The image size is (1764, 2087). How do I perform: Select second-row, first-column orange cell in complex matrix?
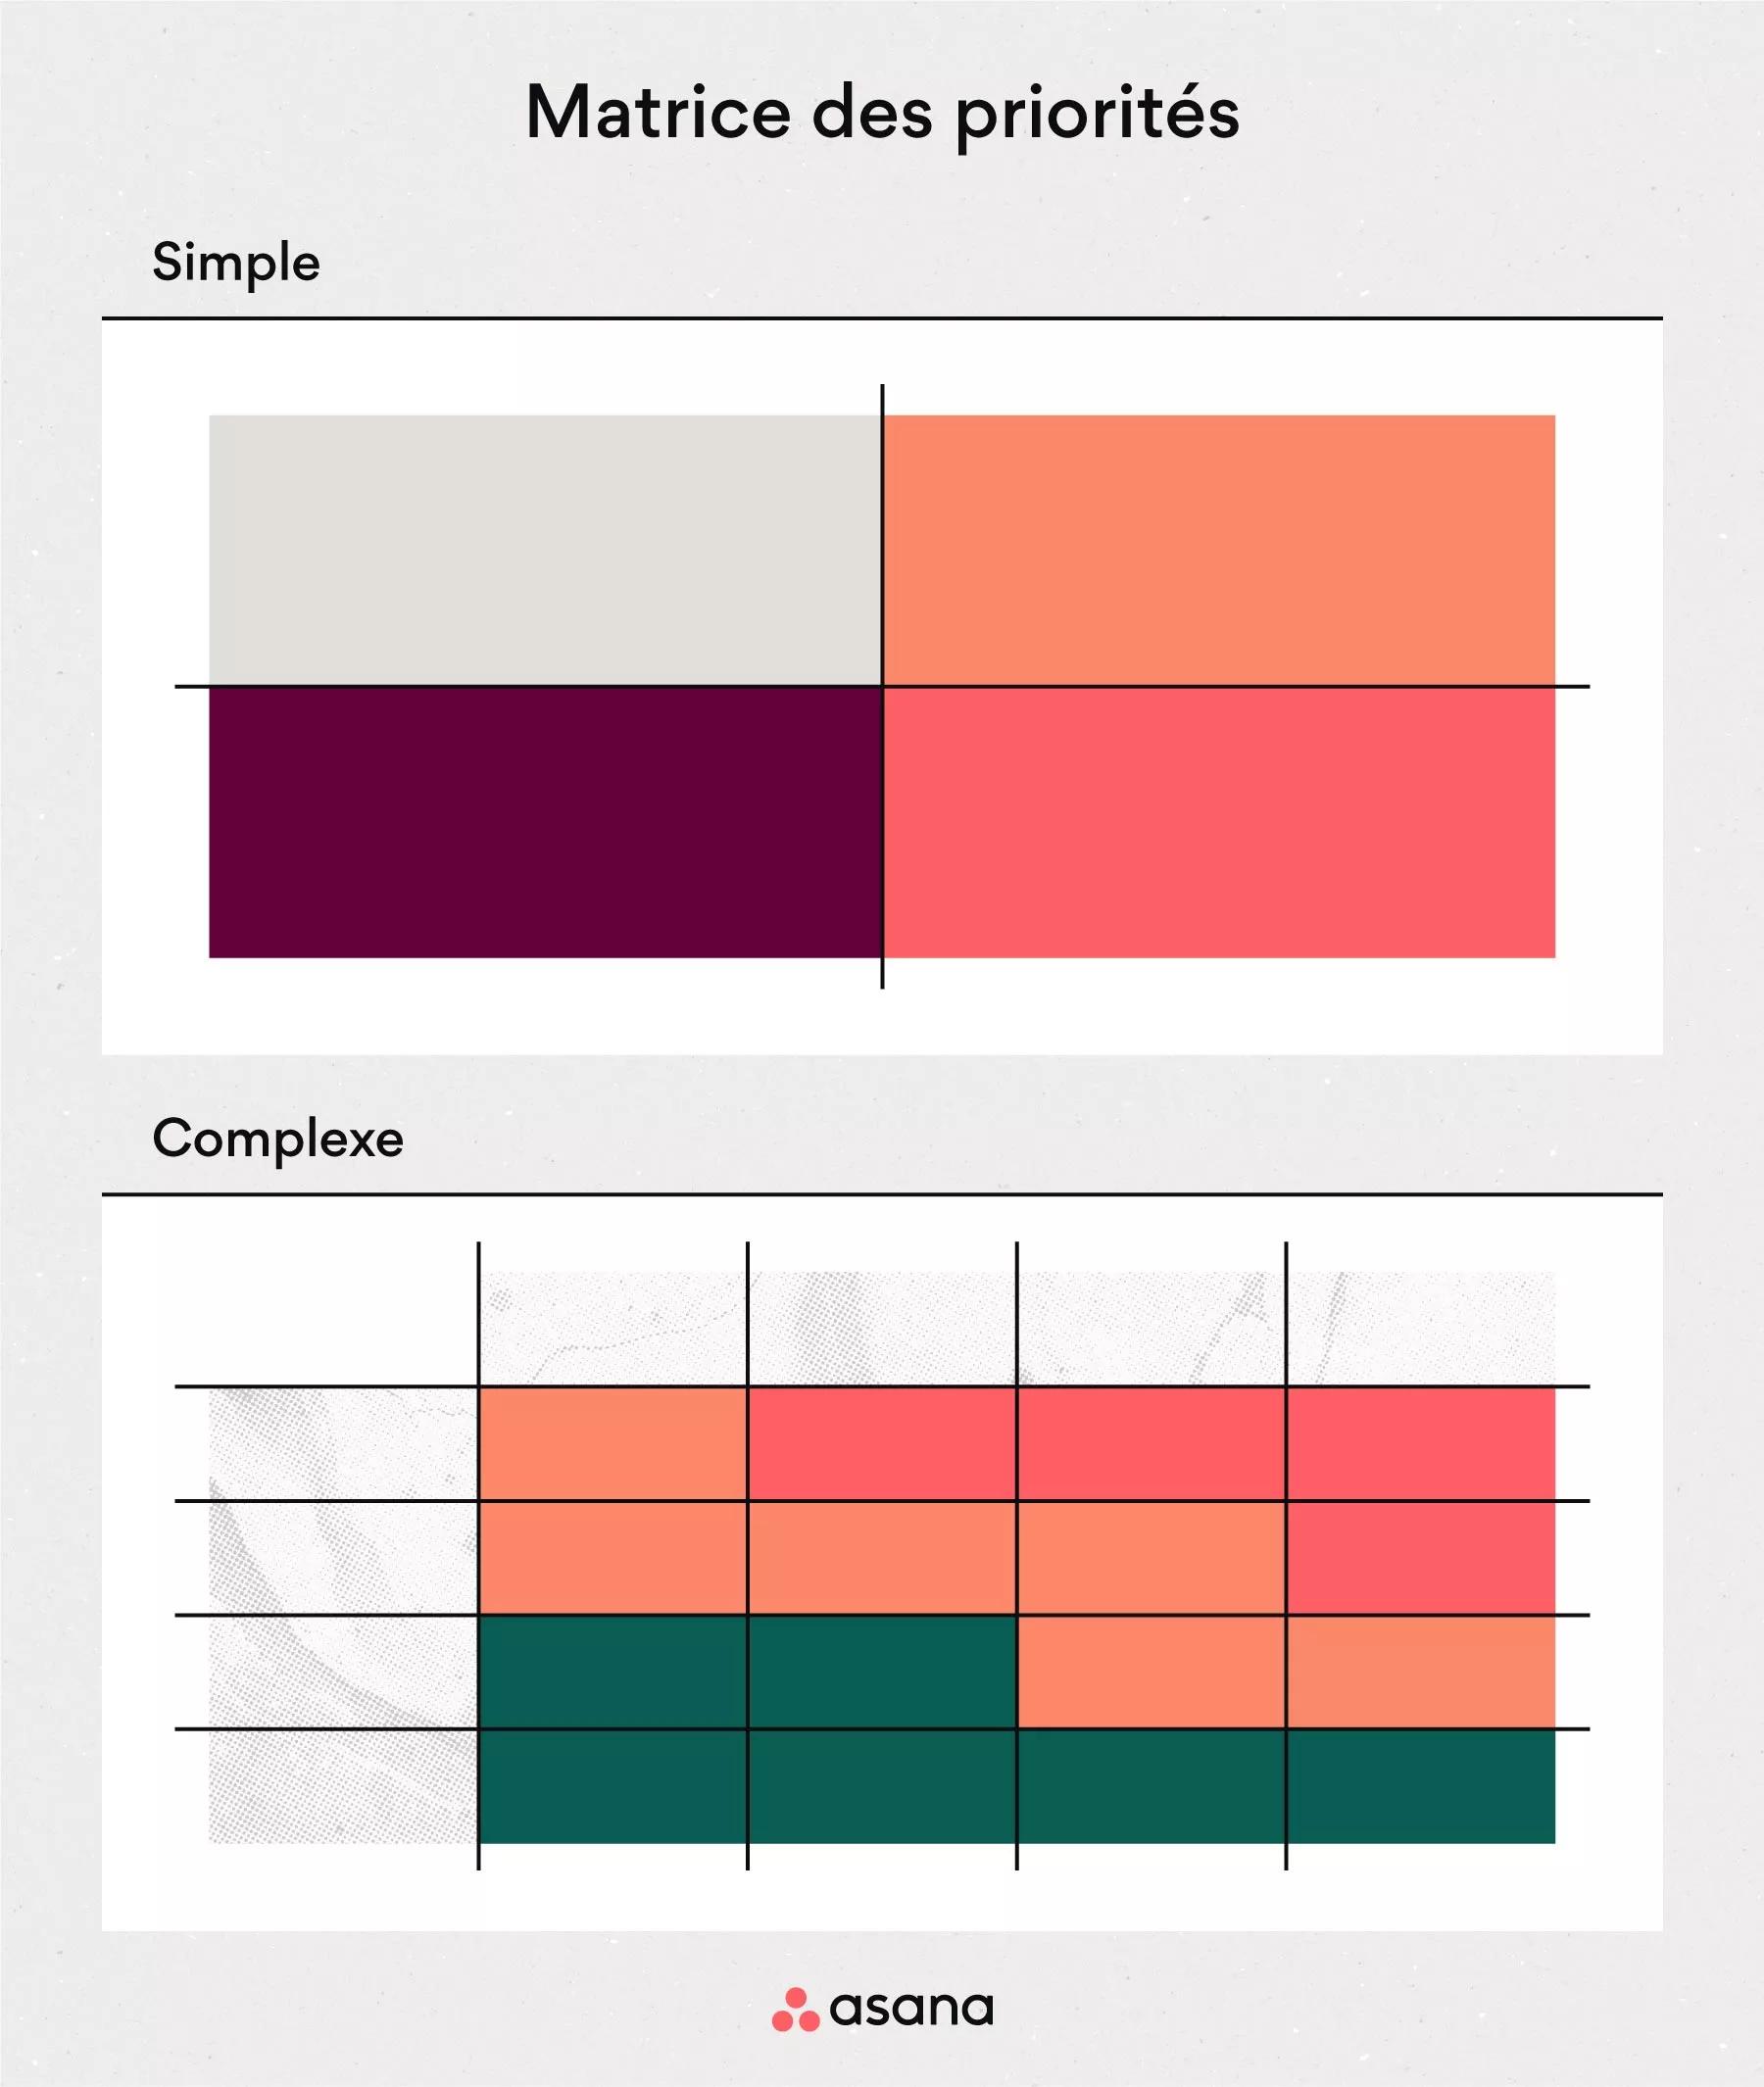coord(613,1557)
